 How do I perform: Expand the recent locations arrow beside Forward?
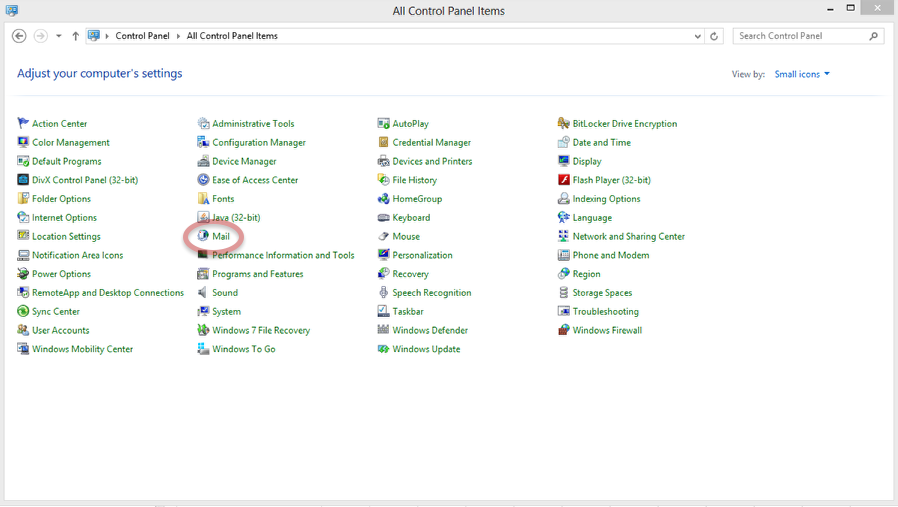point(59,36)
